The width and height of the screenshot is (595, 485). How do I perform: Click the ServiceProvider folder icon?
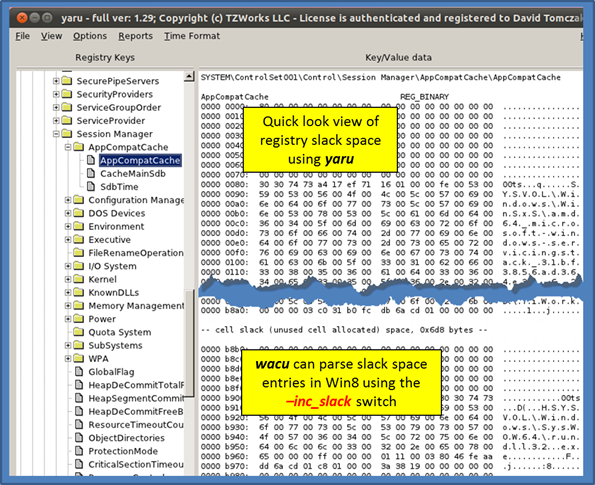tap(67, 120)
